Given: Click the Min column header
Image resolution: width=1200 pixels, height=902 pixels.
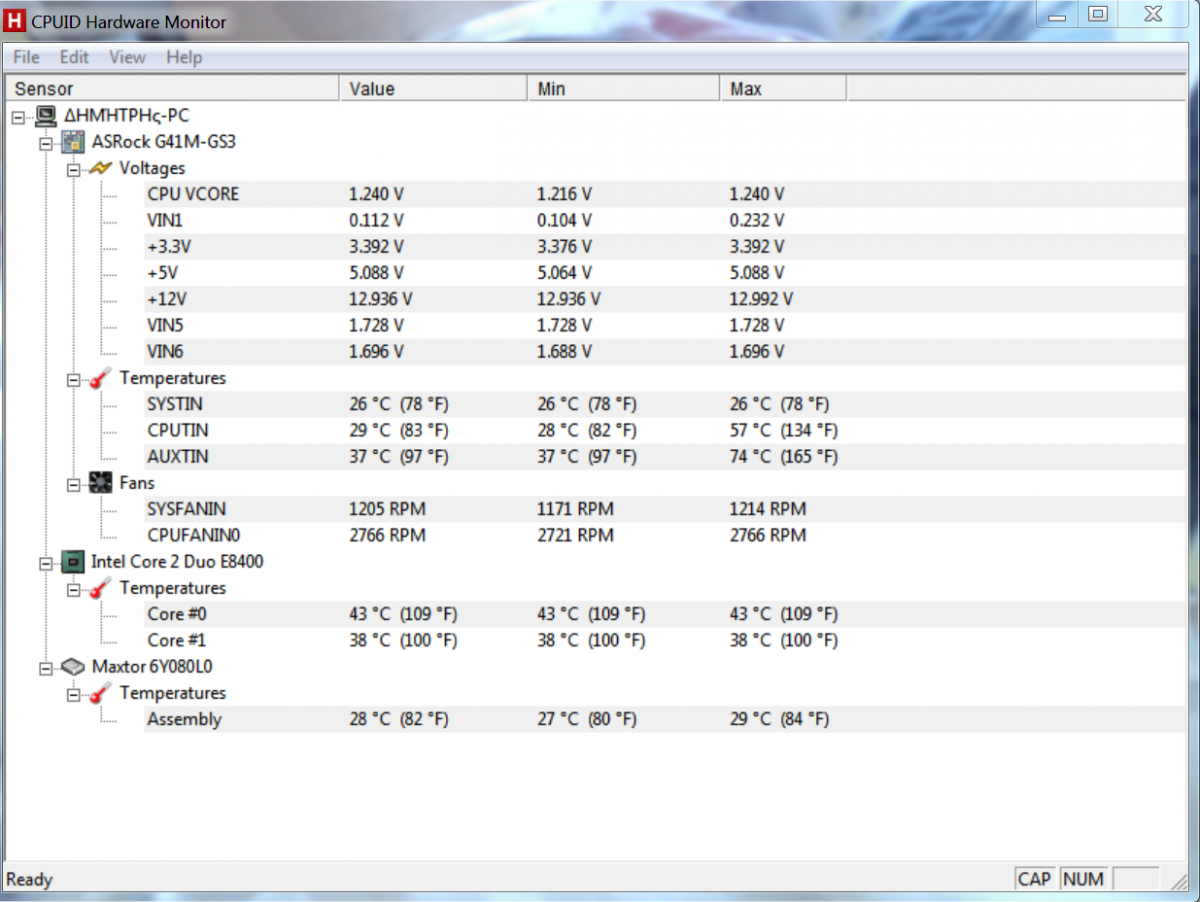Looking at the screenshot, I should click(x=623, y=89).
